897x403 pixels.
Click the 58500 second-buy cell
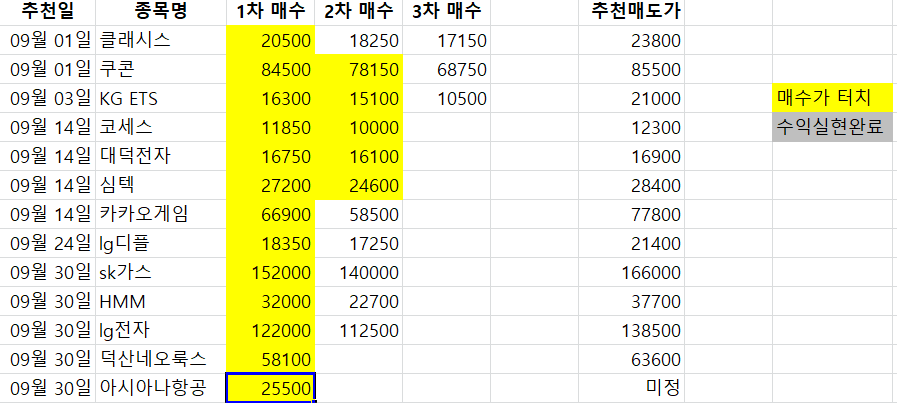click(x=359, y=214)
